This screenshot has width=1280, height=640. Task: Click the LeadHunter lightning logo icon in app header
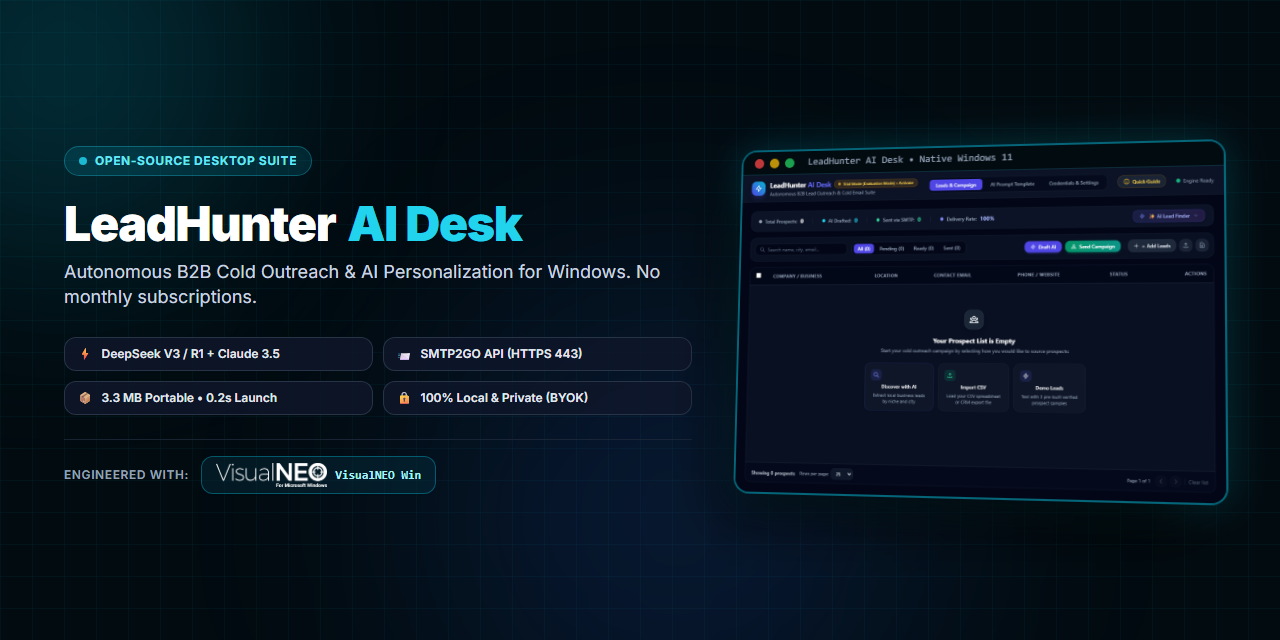(x=759, y=188)
